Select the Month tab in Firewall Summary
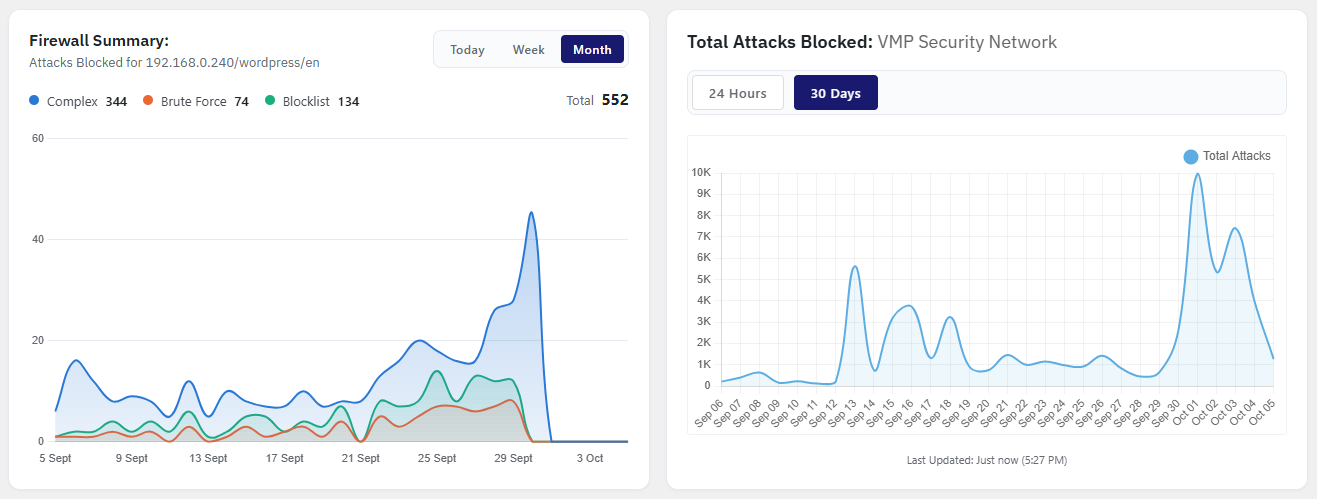This screenshot has height=499, width=1317. click(592, 49)
